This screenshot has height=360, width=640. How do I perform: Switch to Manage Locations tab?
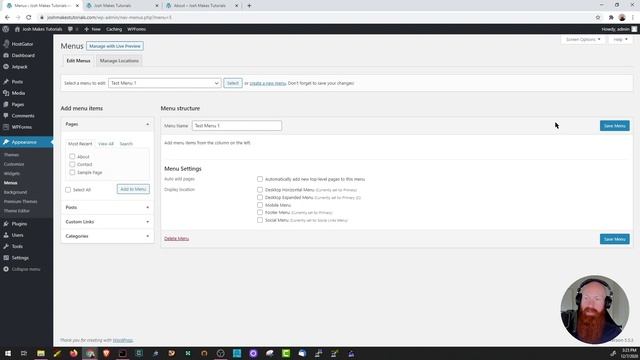(119, 61)
